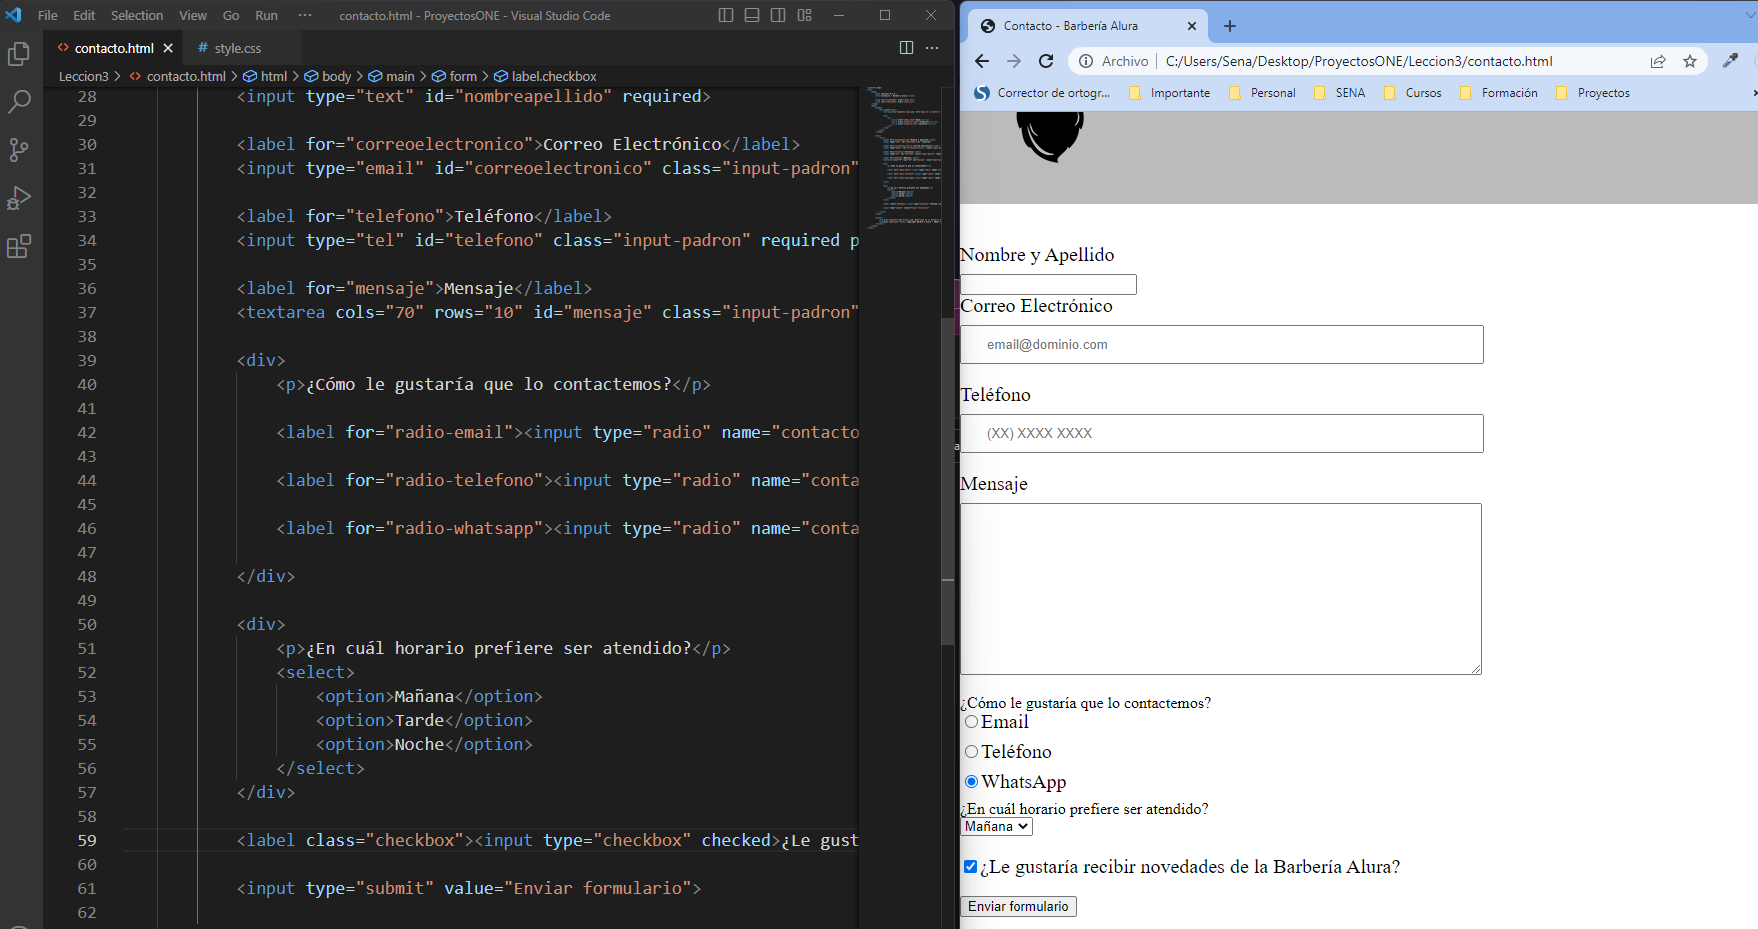1758x929 pixels.
Task: Go back in Chrome browser
Action: 982,61
